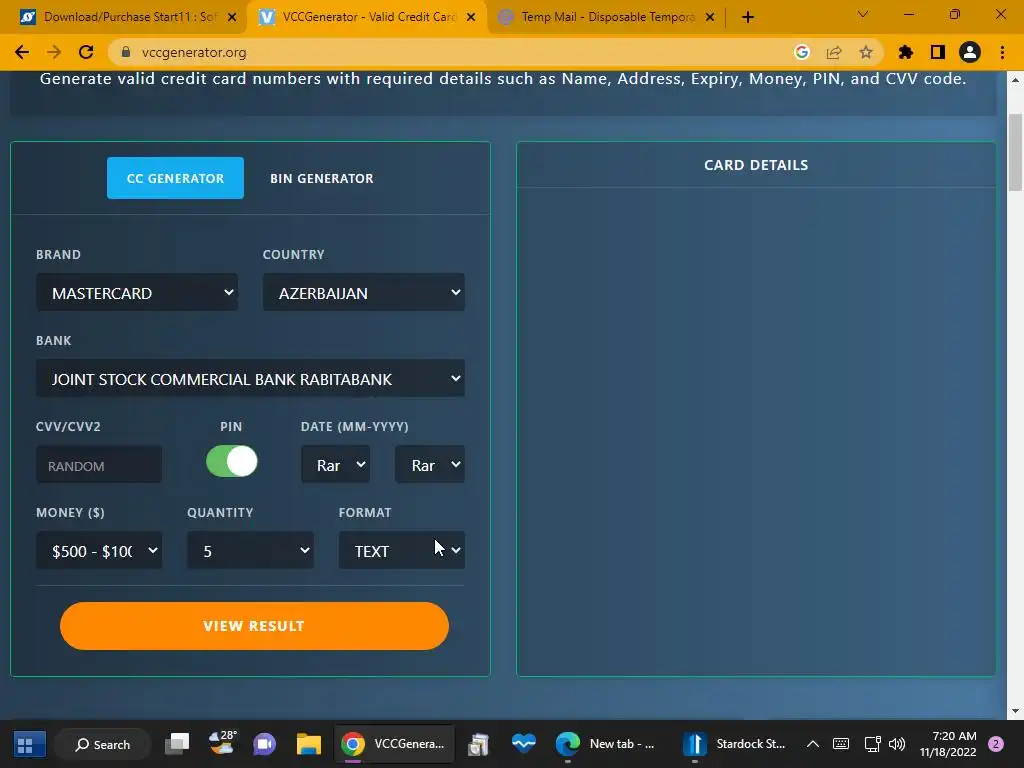Open Google icon in address bar
Screen dimensions: 1024x768
click(x=802, y=52)
